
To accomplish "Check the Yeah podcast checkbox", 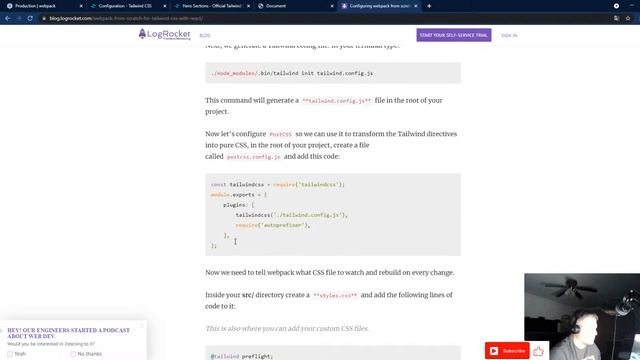I will click(10, 354).
